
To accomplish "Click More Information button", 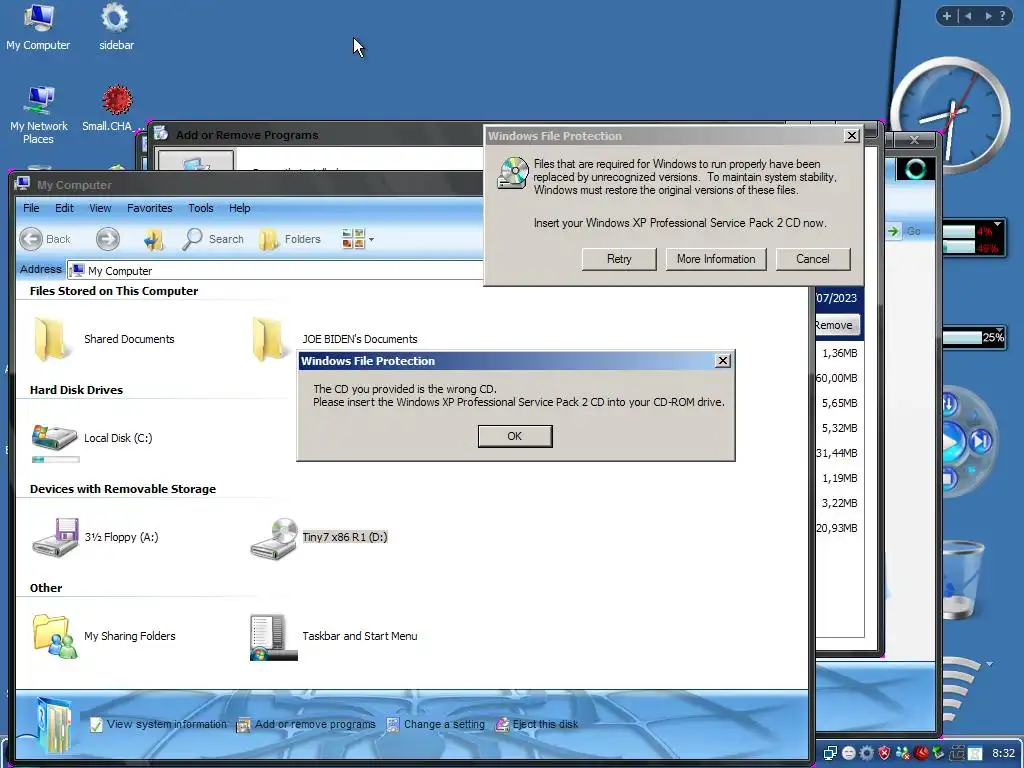I will coord(716,259).
